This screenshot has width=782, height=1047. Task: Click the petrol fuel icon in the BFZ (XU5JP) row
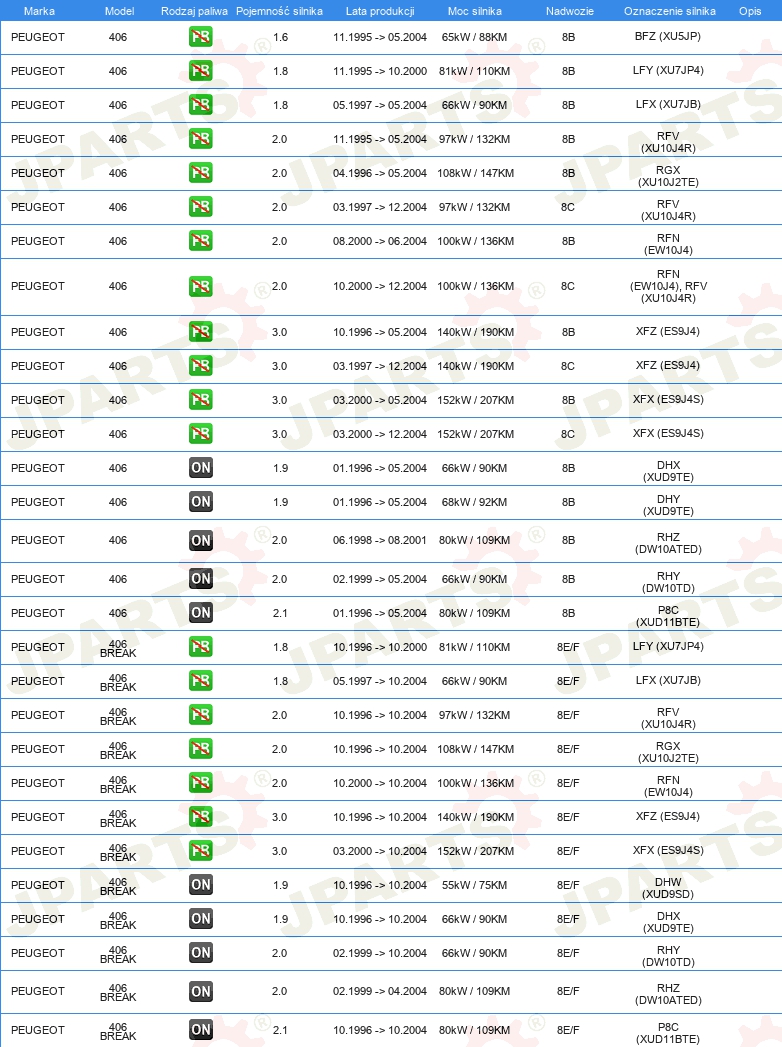200,37
